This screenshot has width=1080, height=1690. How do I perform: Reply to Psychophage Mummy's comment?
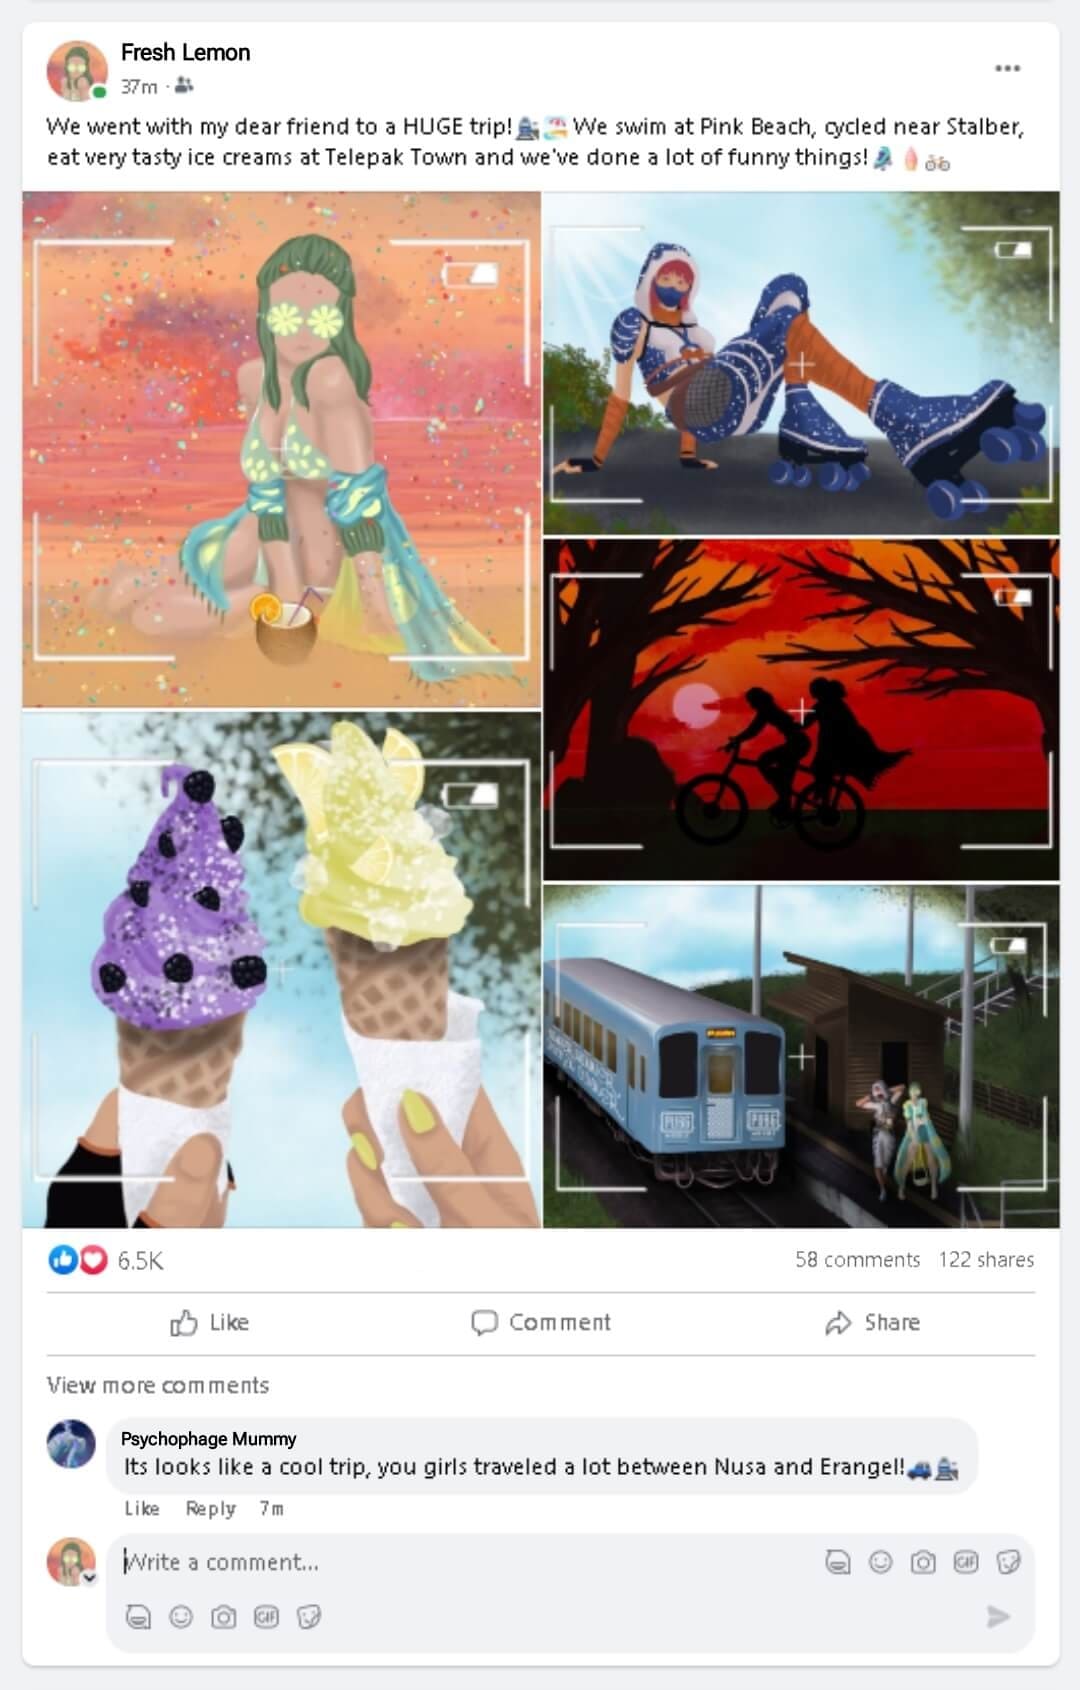point(210,1508)
